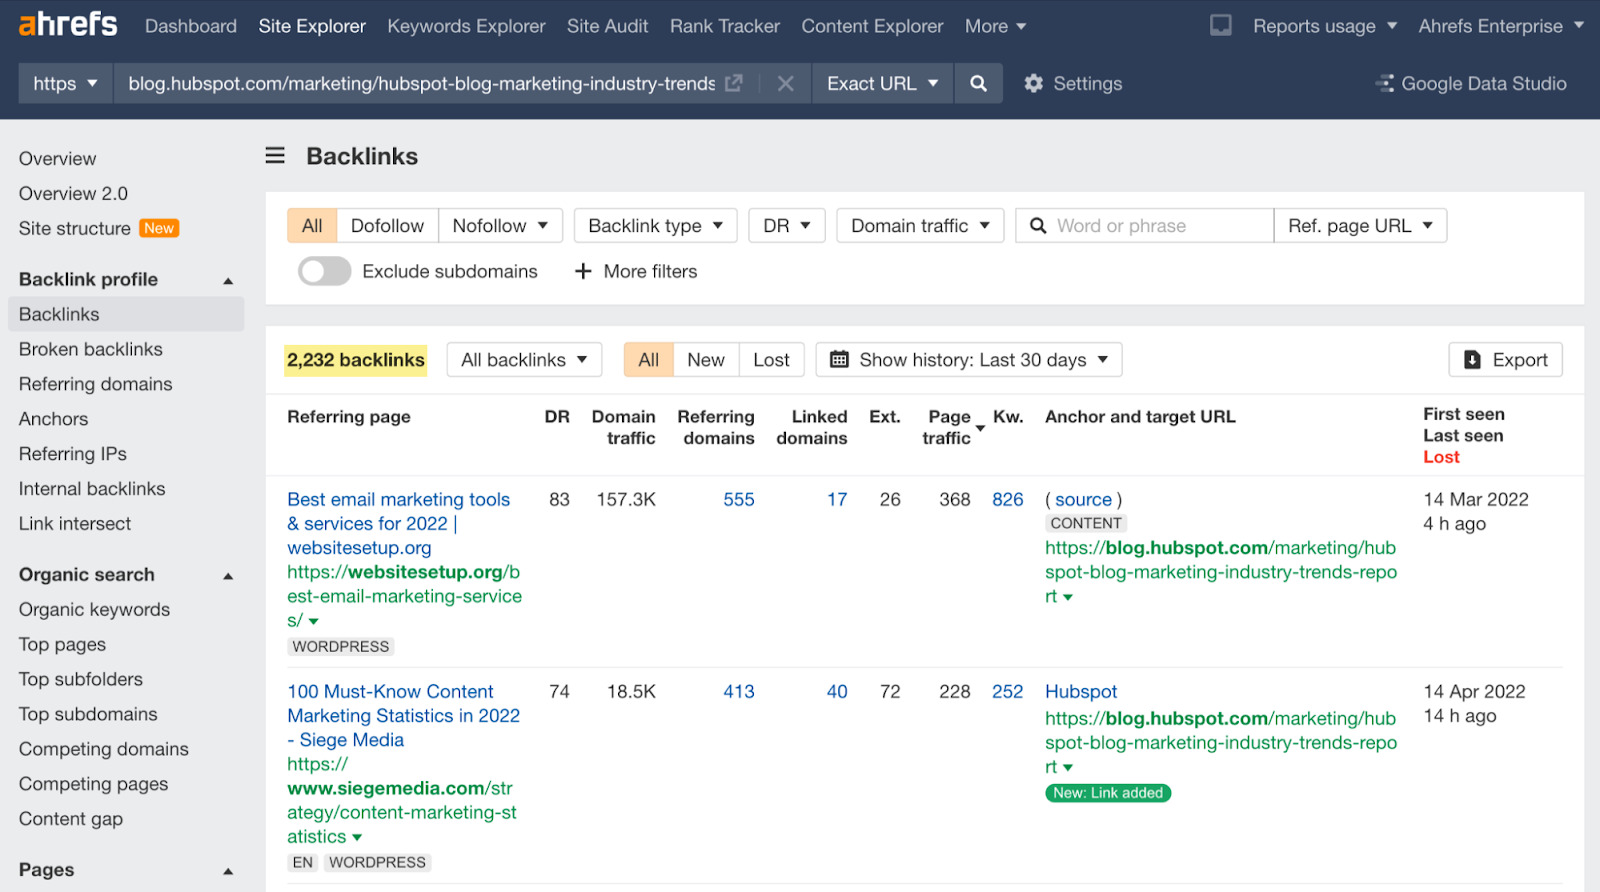Click the monitor icon in top bar
The width and height of the screenshot is (1600, 892).
coord(1221,25)
